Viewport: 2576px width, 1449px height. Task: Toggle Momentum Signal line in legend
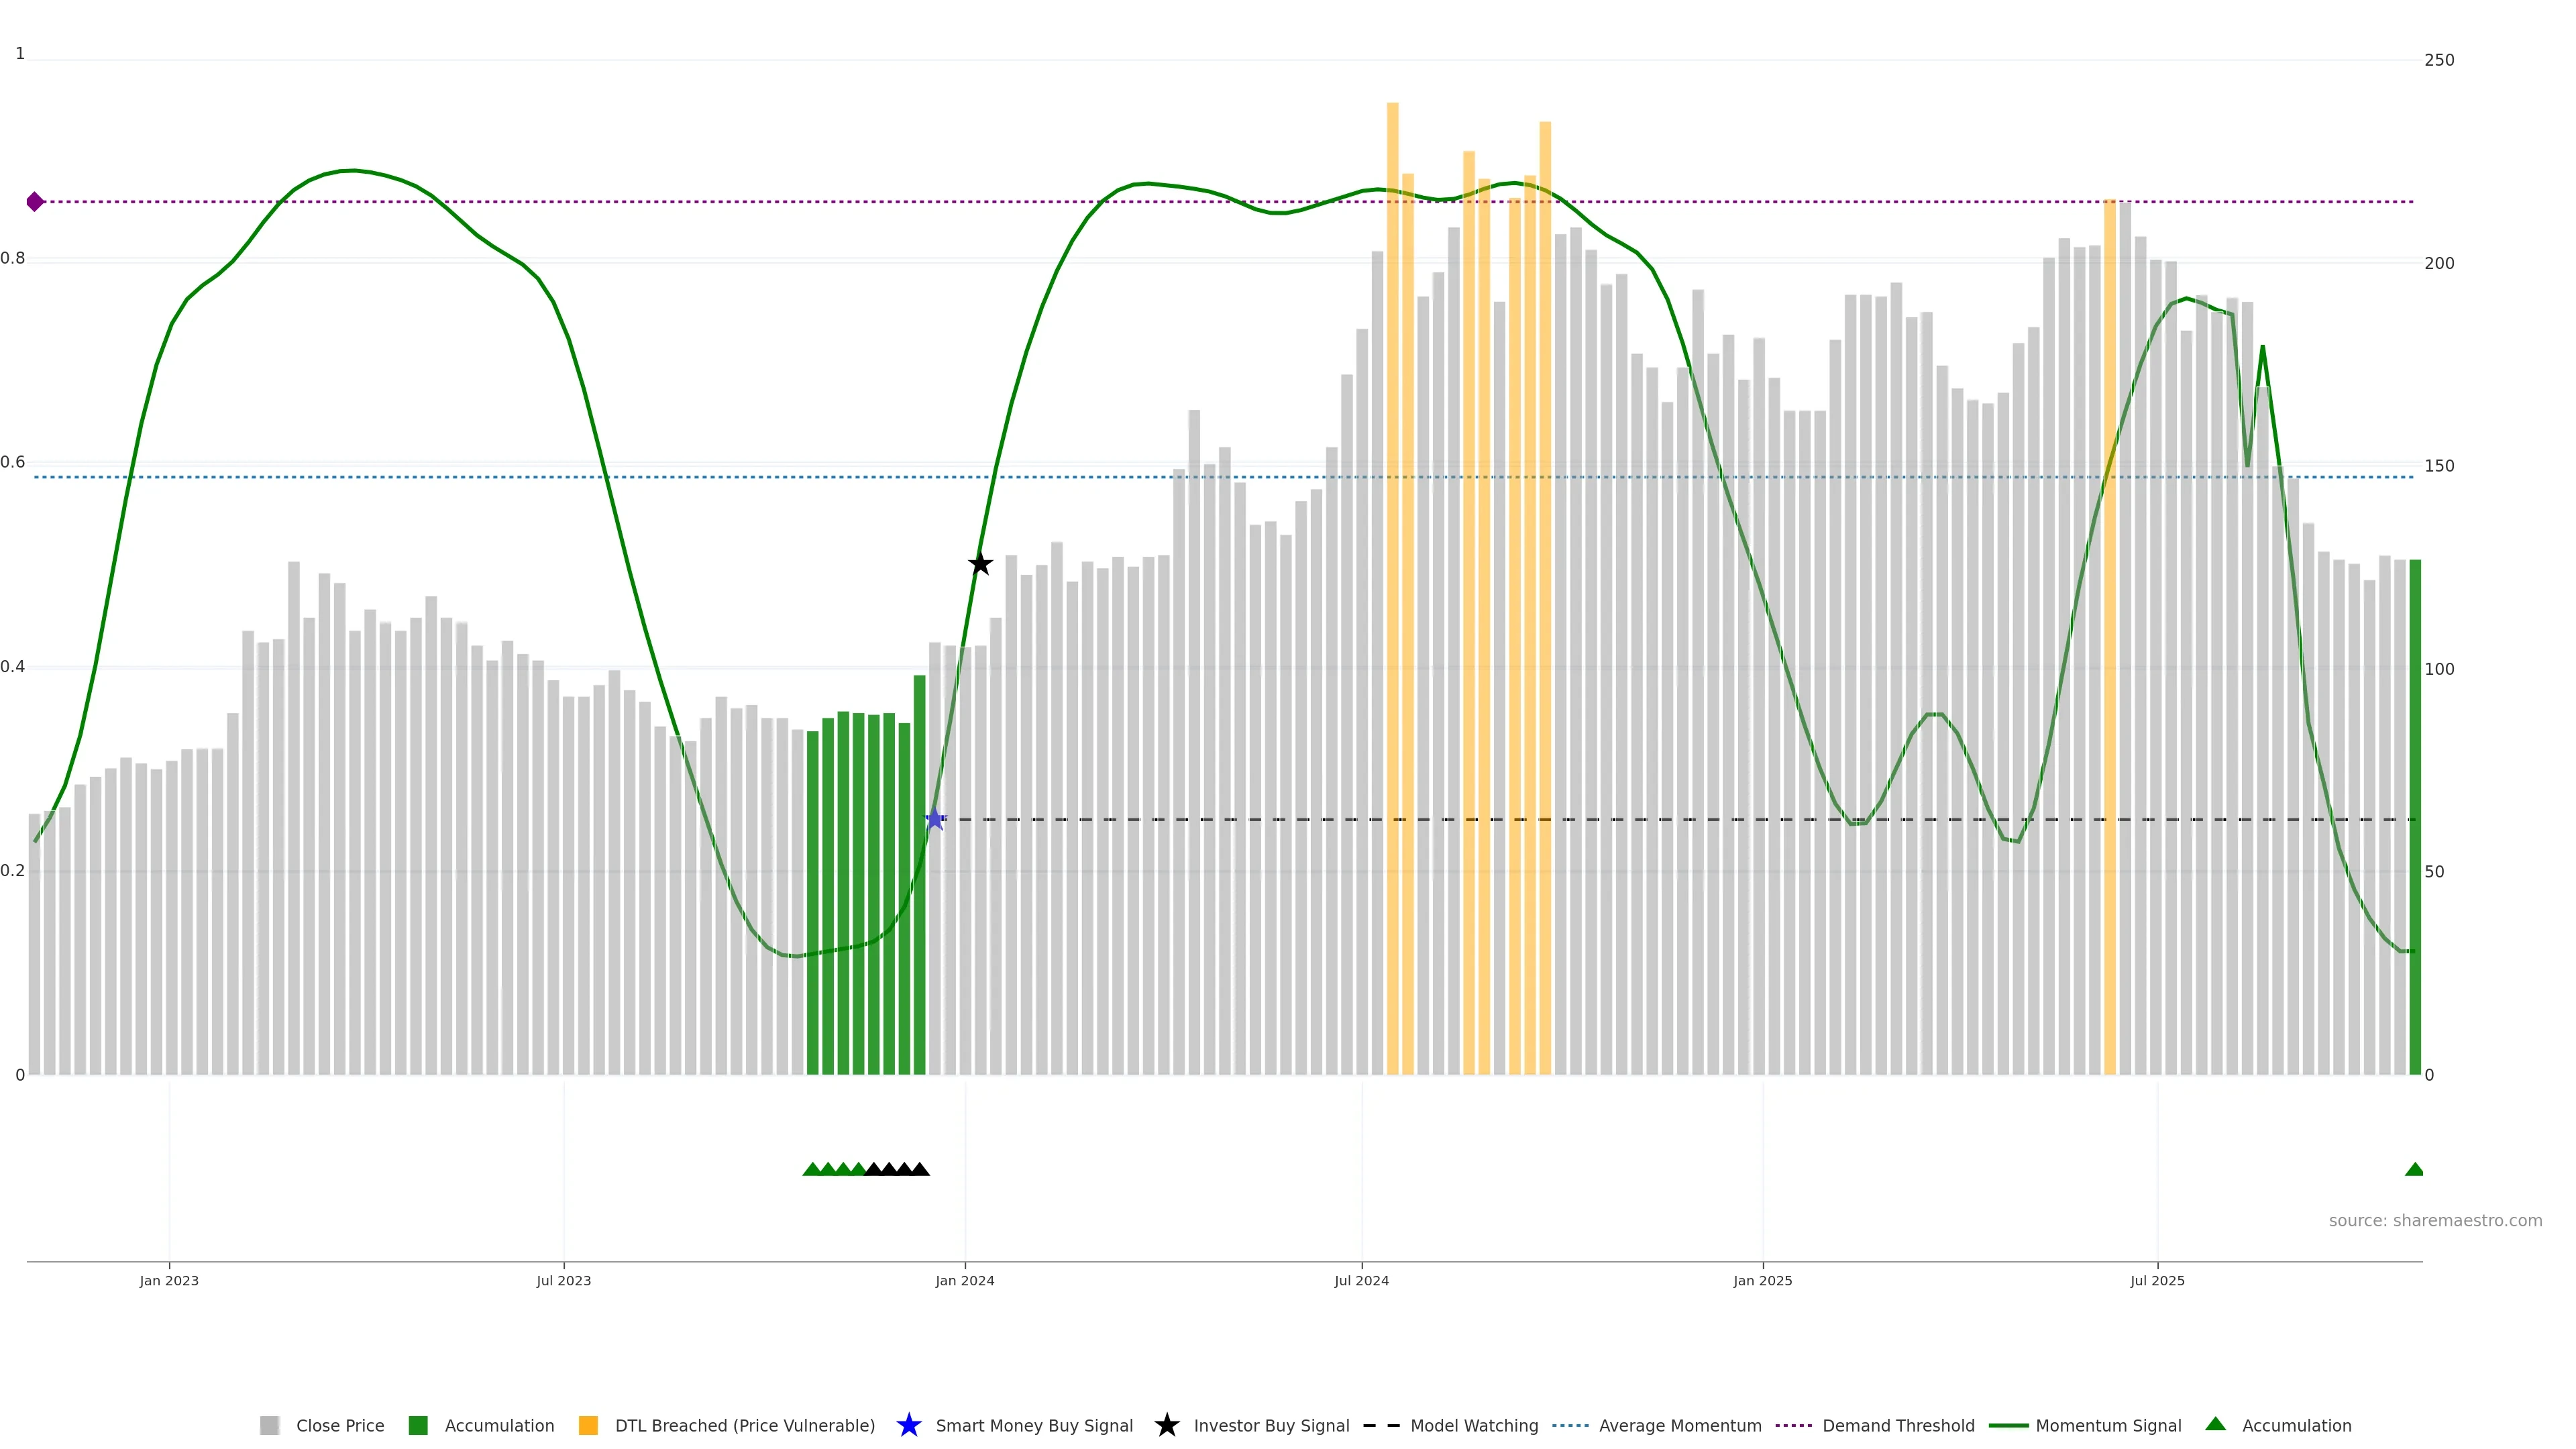[2108, 1425]
